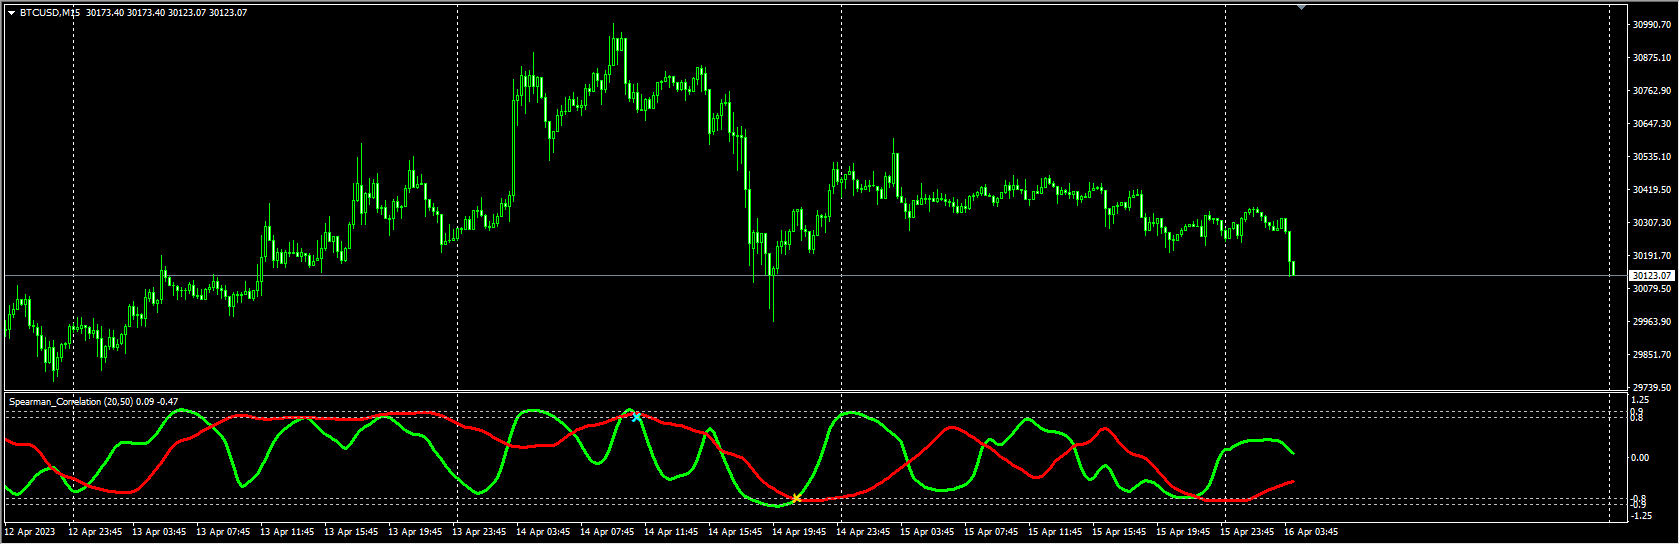Click price scale value 30419.50

click(1652, 189)
